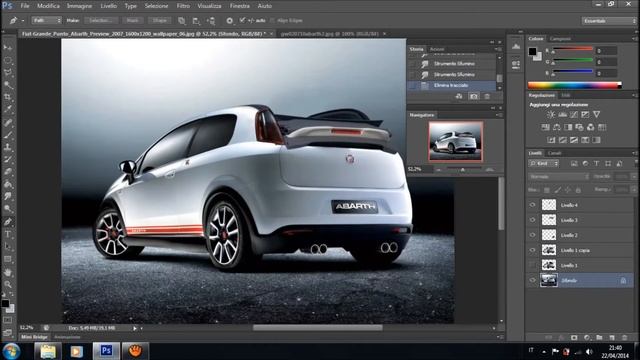Select the Clone Stamp tool
This screenshot has height=360, width=640.
8,147
